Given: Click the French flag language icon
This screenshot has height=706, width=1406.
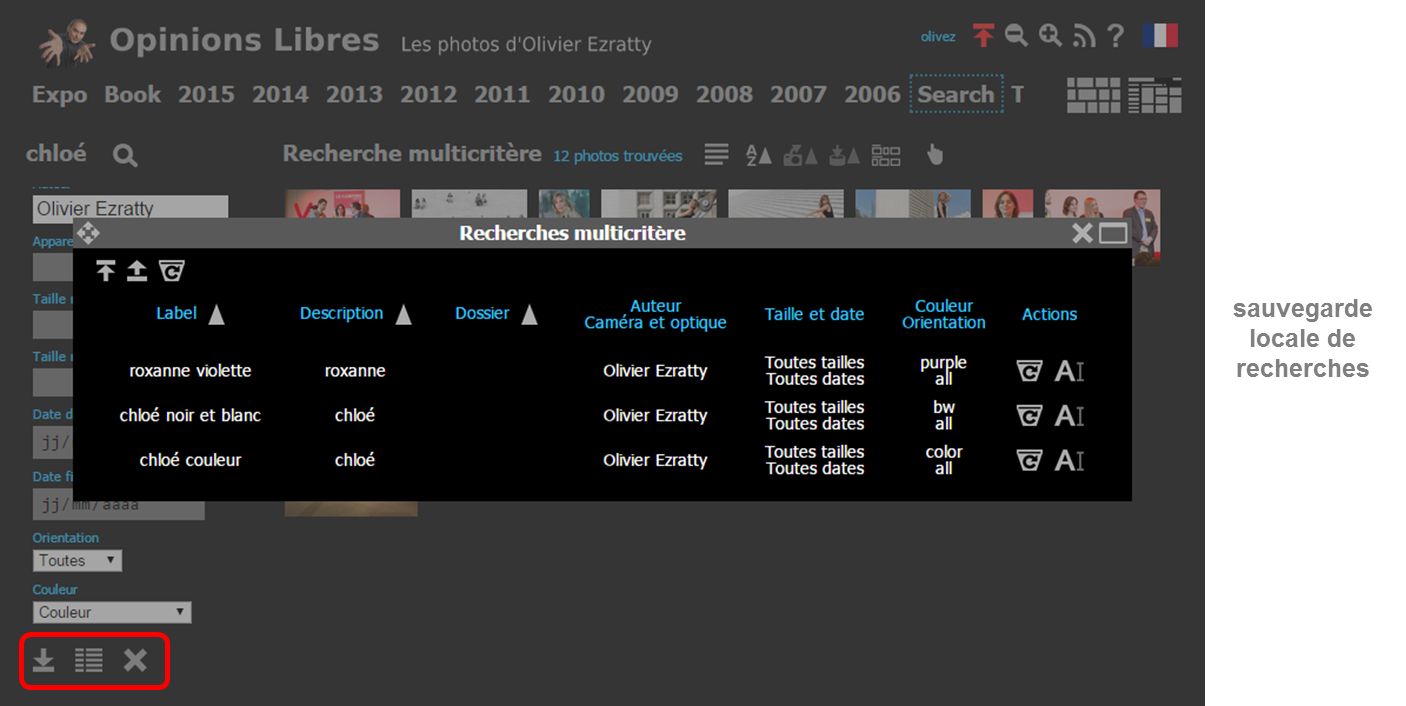Looking at the screenshot, I should click(1159, 36).
